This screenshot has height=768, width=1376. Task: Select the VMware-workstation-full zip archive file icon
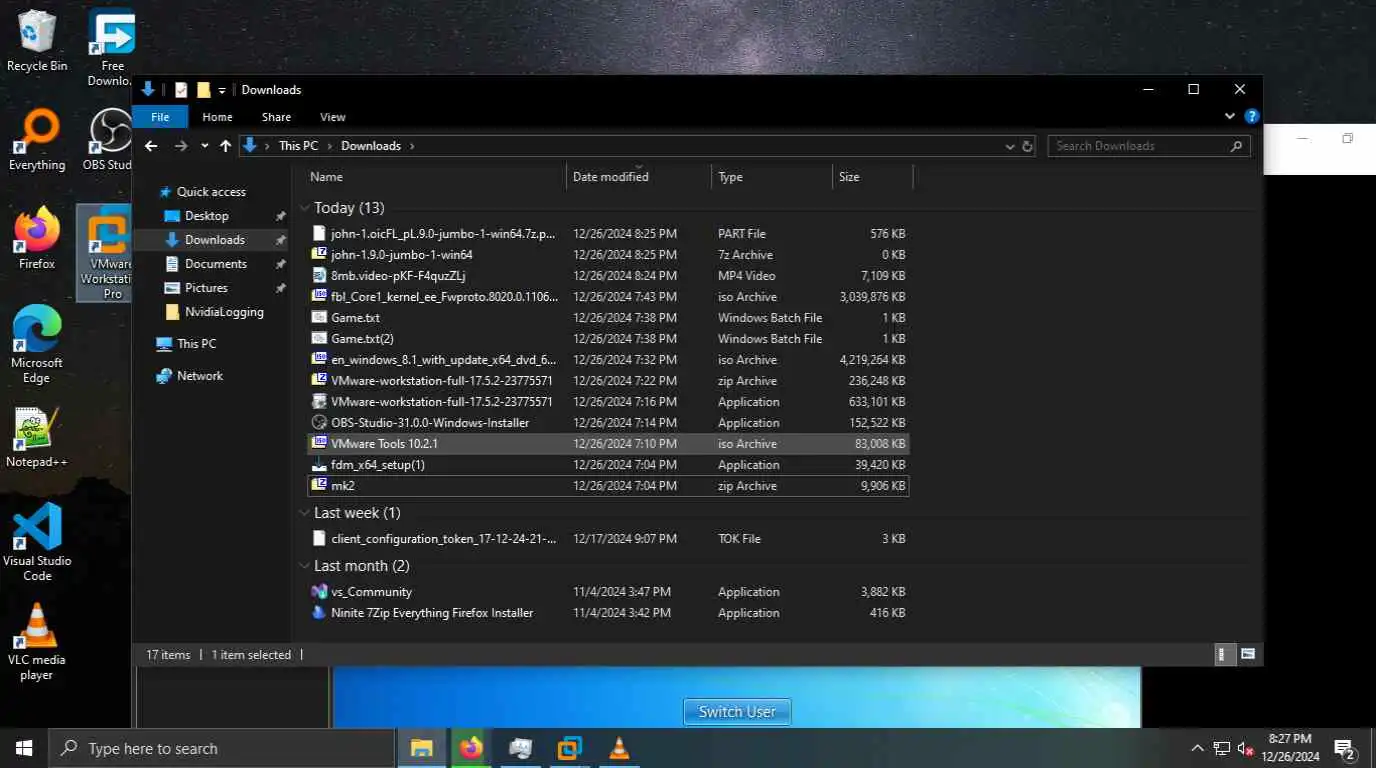(320, 381)
